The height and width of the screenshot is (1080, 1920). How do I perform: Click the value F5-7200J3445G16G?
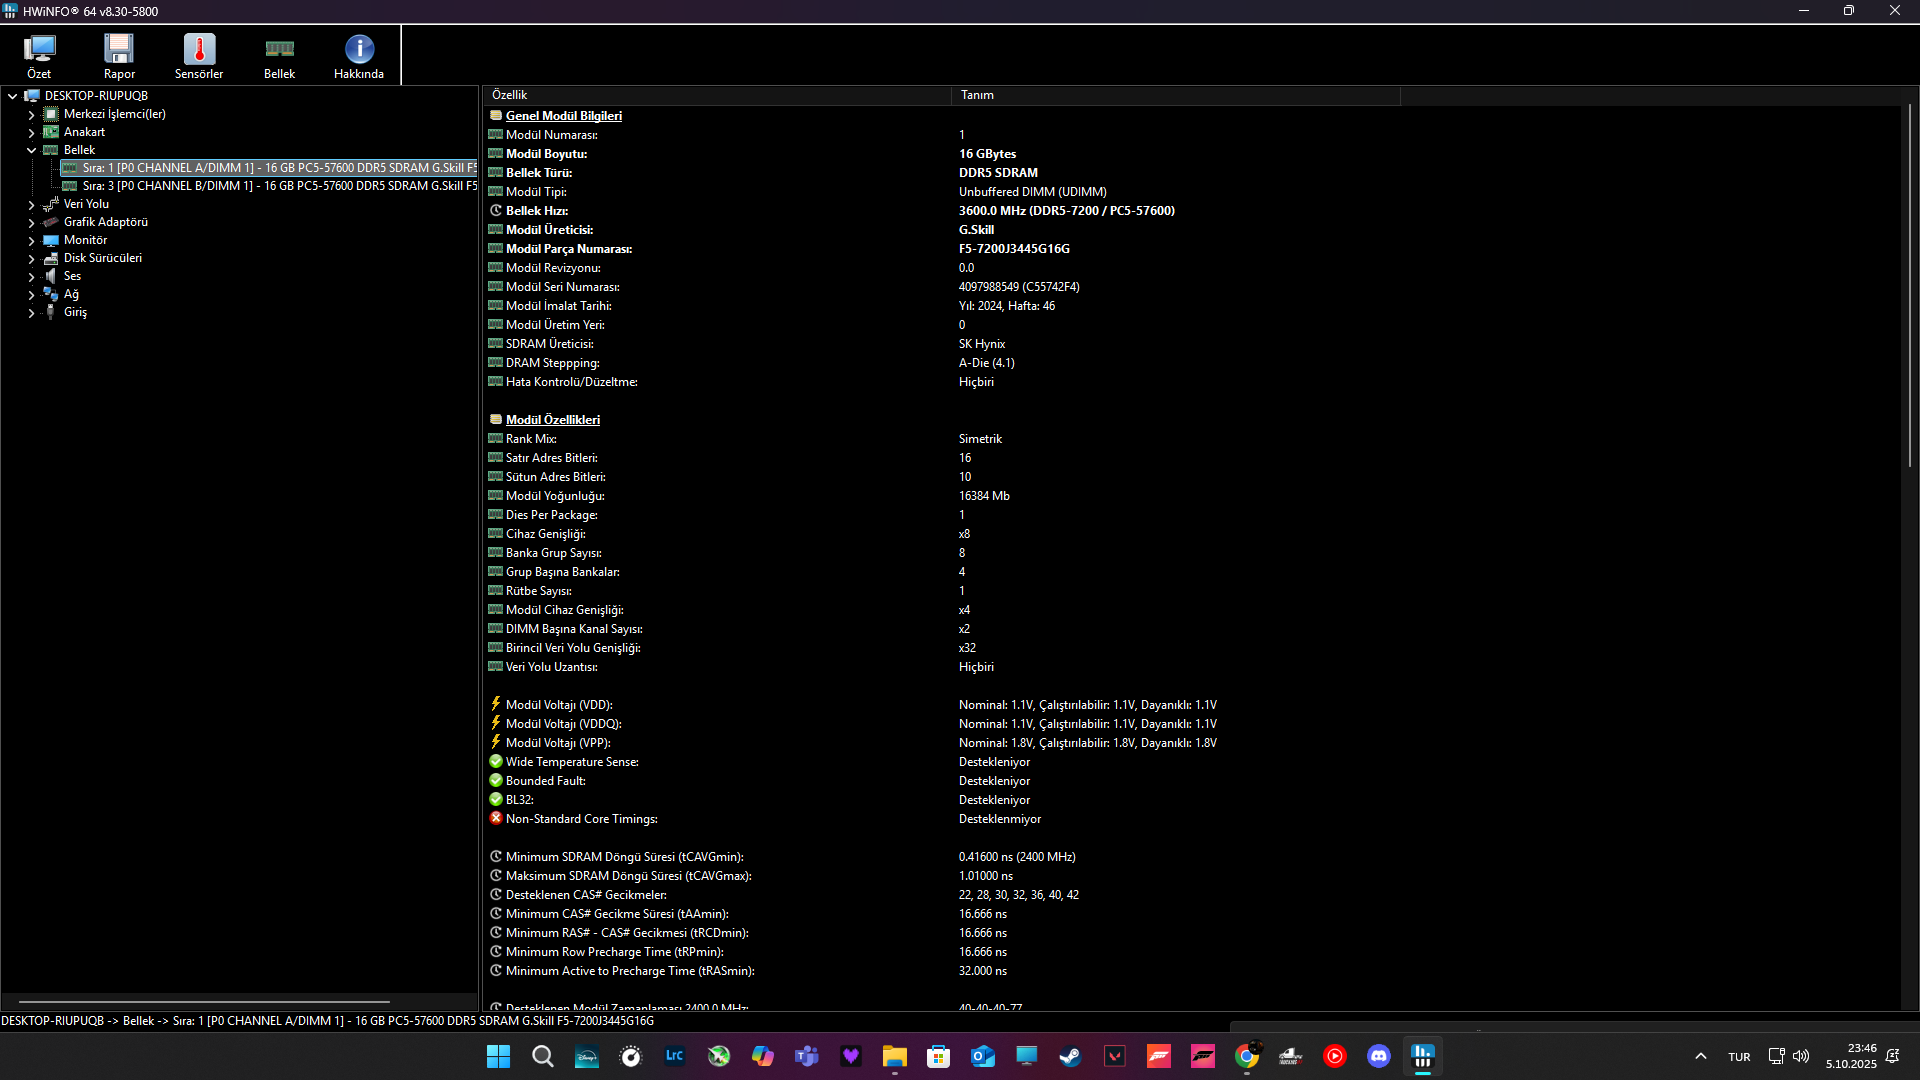[x=1014, y=249]
